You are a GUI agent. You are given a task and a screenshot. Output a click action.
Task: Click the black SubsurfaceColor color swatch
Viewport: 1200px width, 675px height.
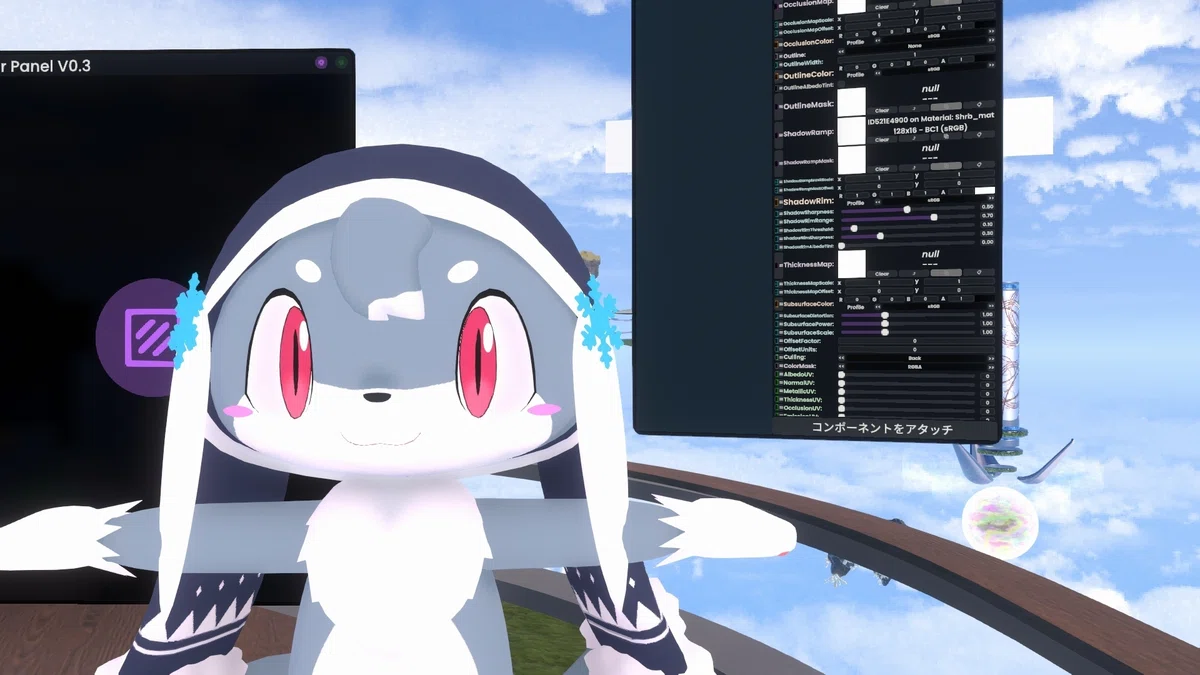click(x=984, y=298)
